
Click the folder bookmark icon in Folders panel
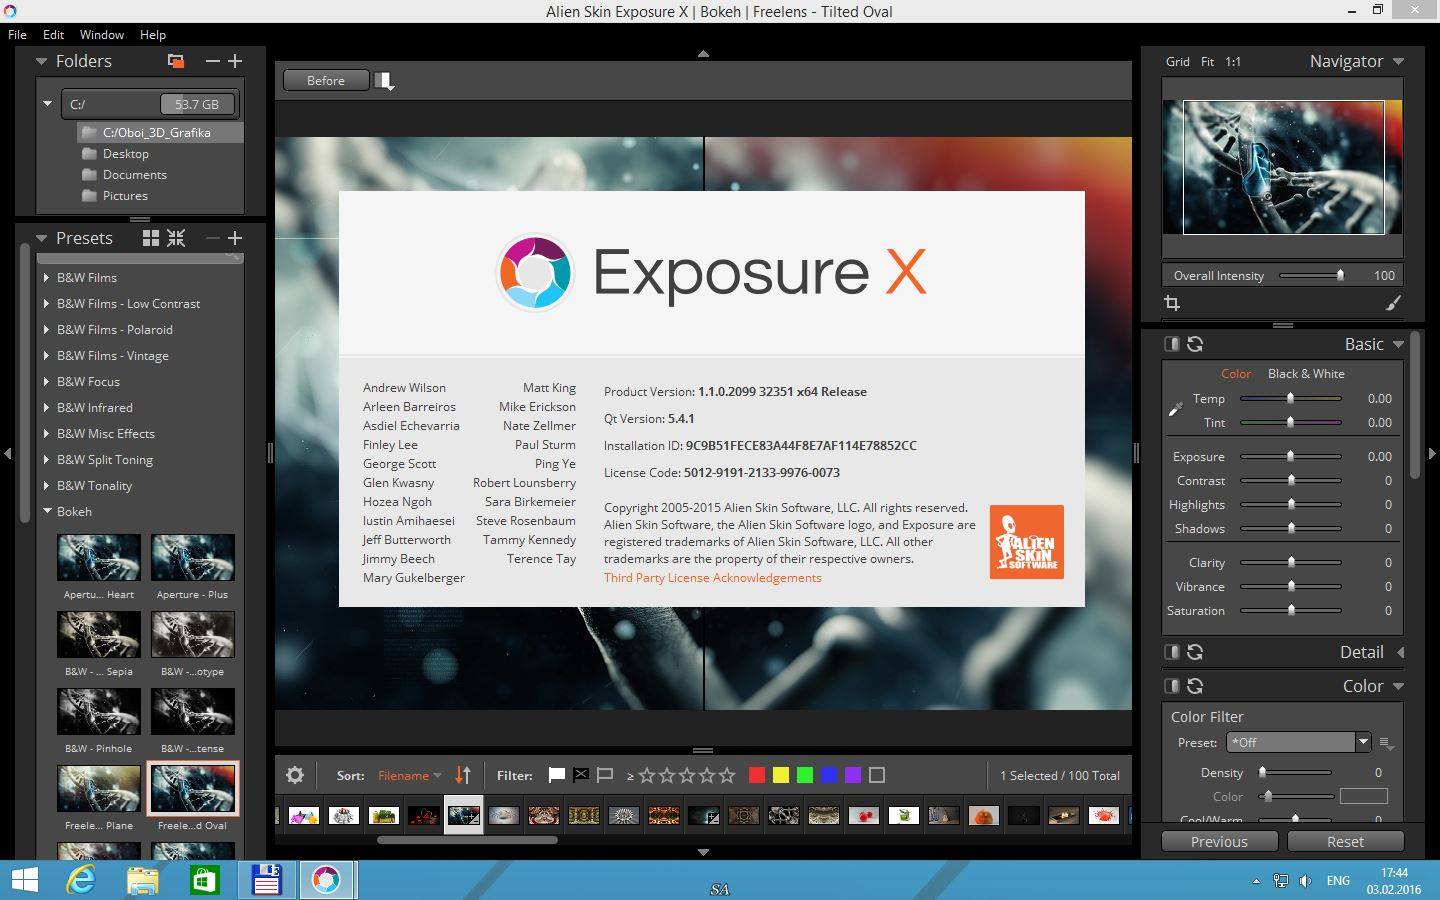(176, 61)
